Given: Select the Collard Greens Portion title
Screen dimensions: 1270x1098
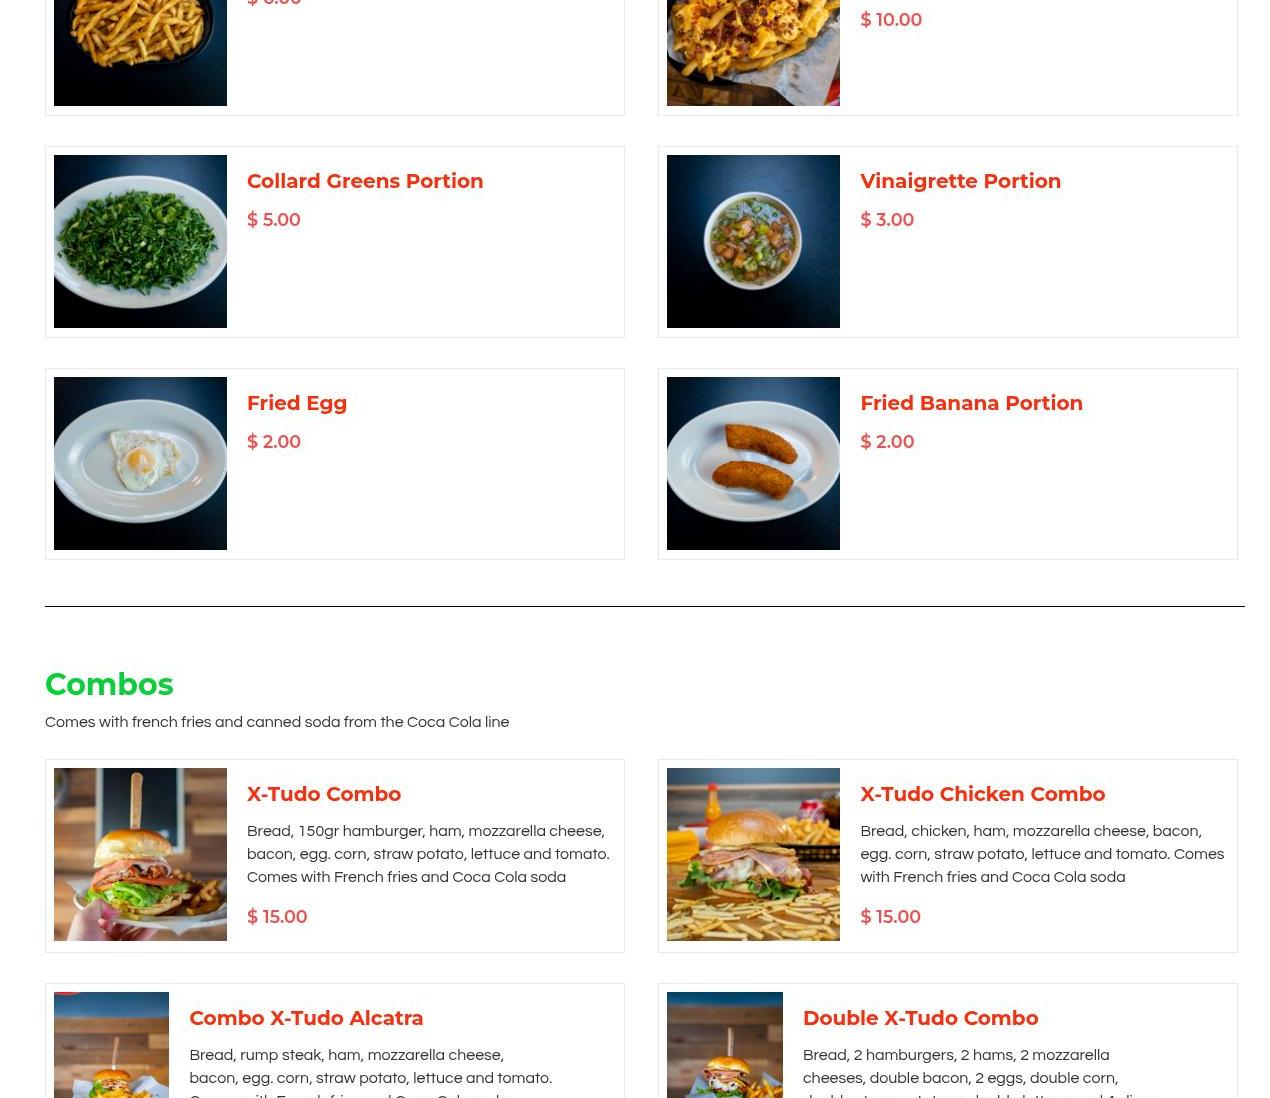Looking at the screenshot, I should coord(365,181).
